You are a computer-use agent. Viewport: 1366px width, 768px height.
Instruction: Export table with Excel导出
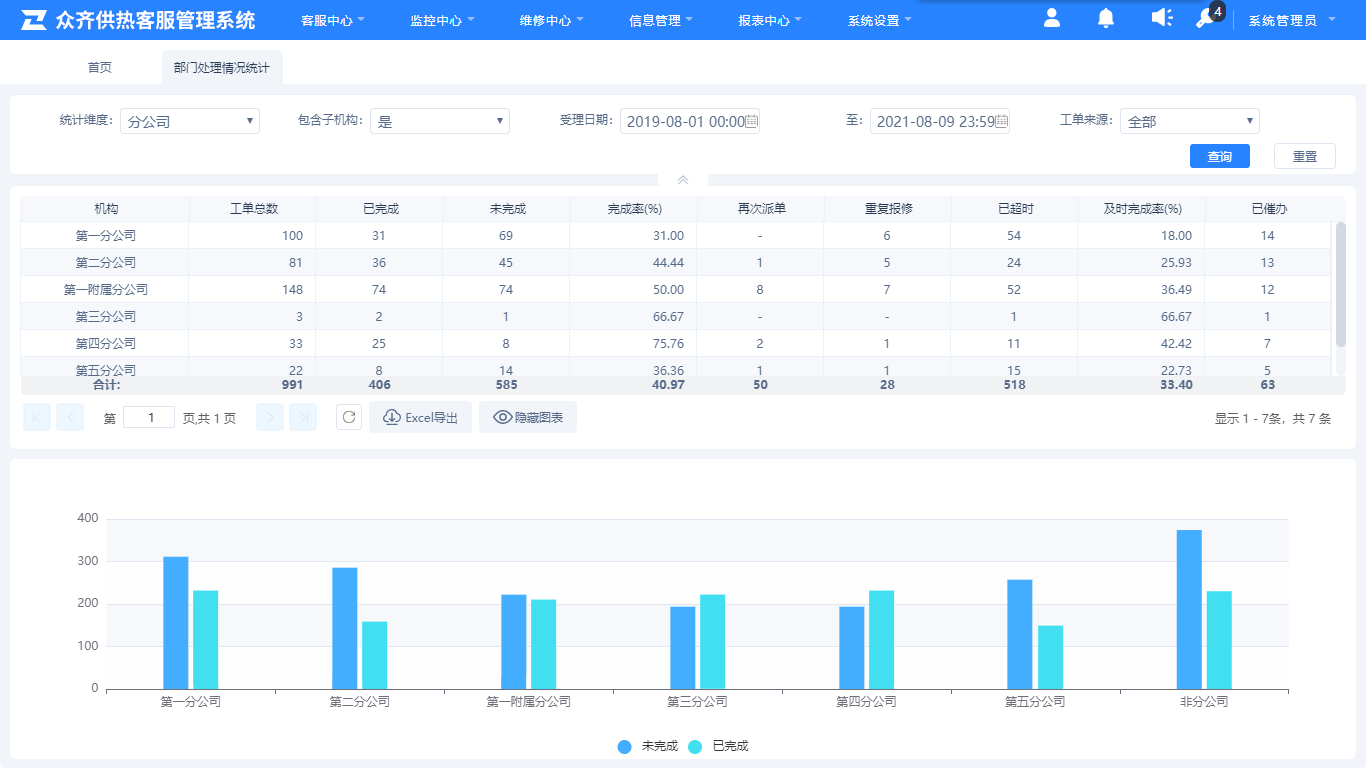coord(421,417)
